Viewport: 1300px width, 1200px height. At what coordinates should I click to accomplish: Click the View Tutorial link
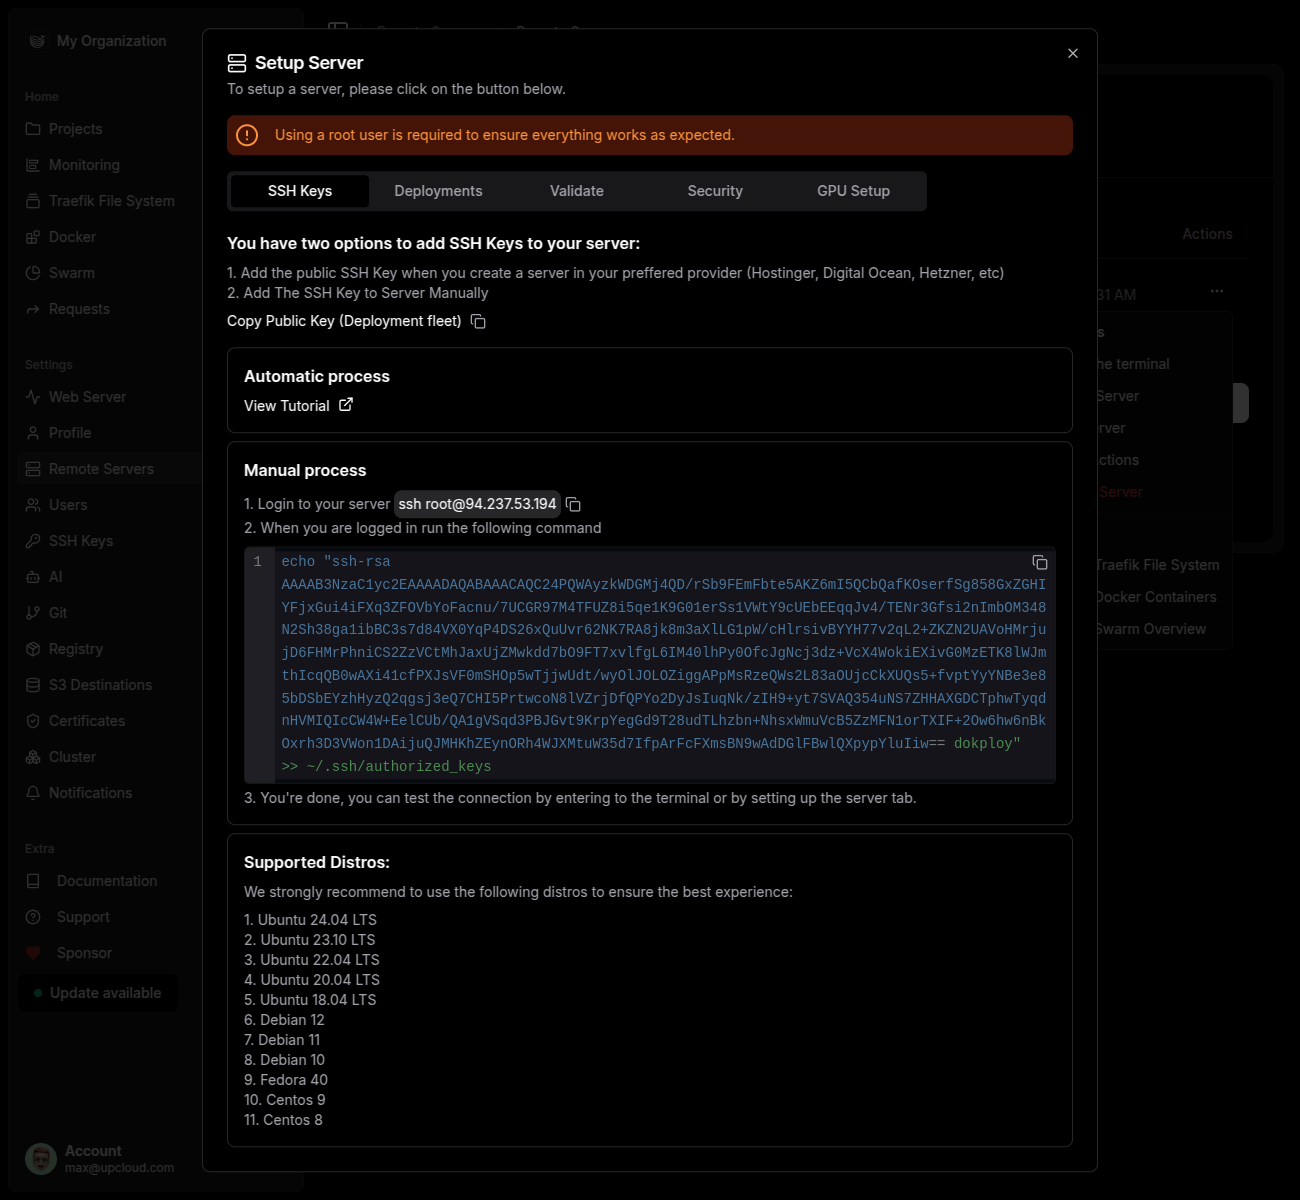click(287, 406)
